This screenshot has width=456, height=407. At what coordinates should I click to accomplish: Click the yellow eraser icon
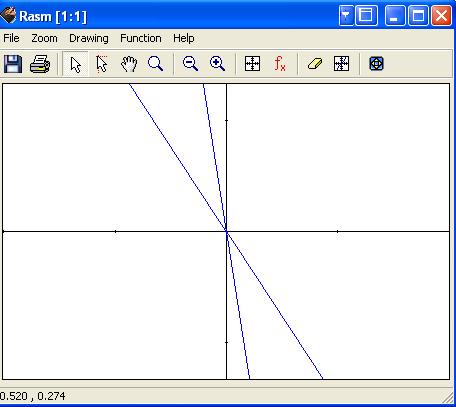click(315, 64)
